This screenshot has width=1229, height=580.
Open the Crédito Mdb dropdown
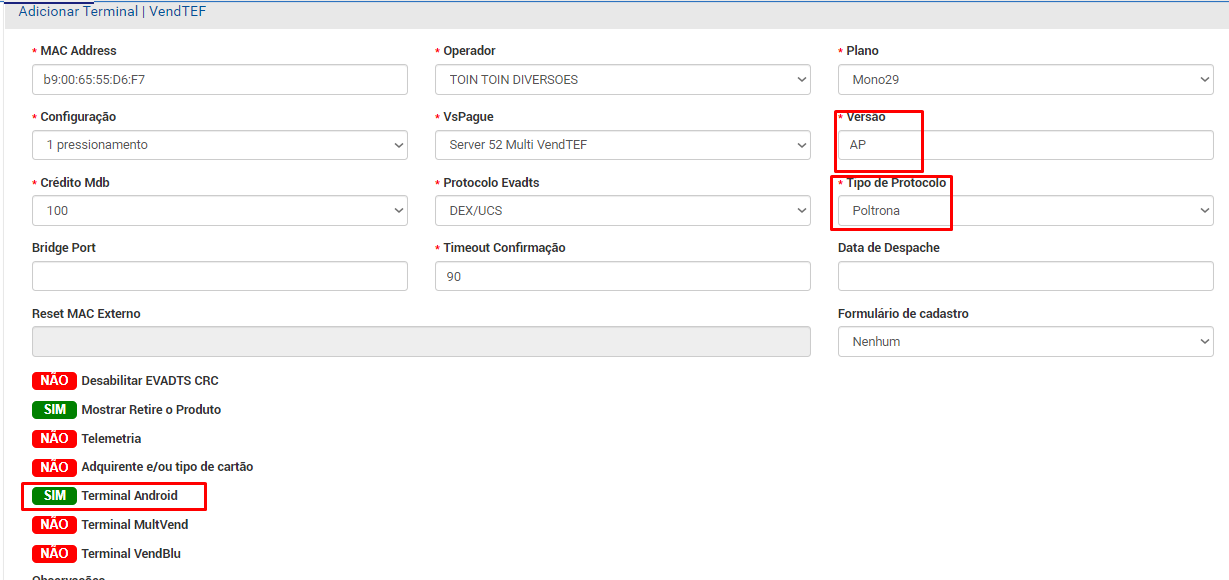(220, 211)
